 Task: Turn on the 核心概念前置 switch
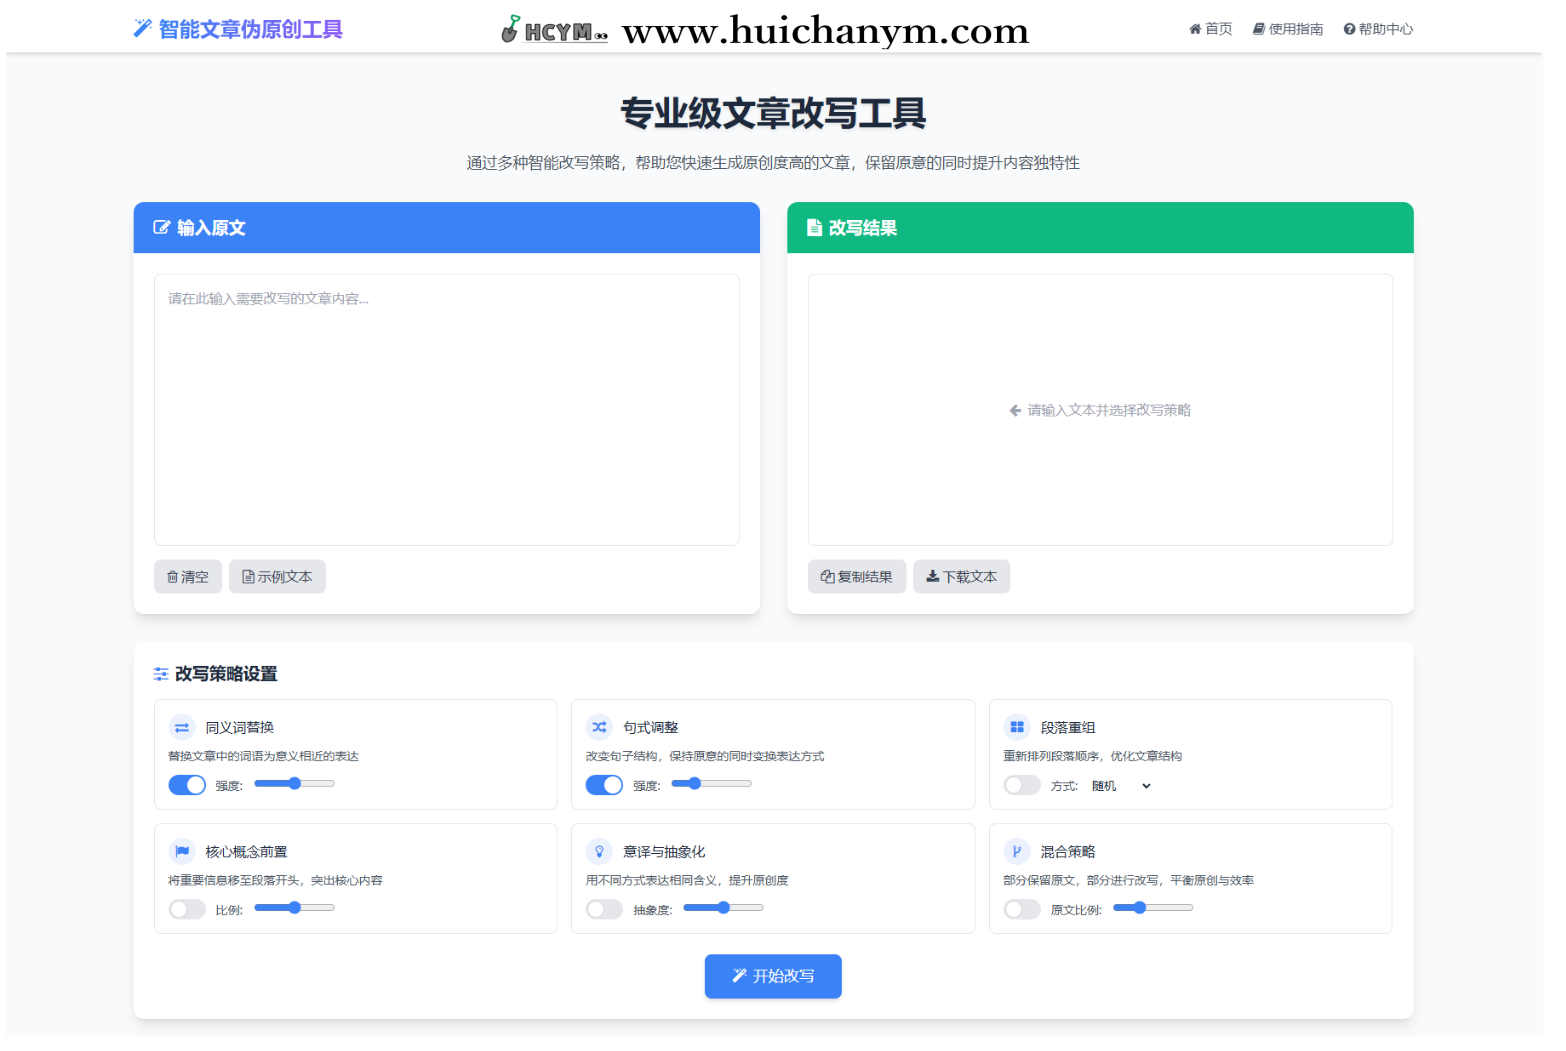click(x=187, y=909)
